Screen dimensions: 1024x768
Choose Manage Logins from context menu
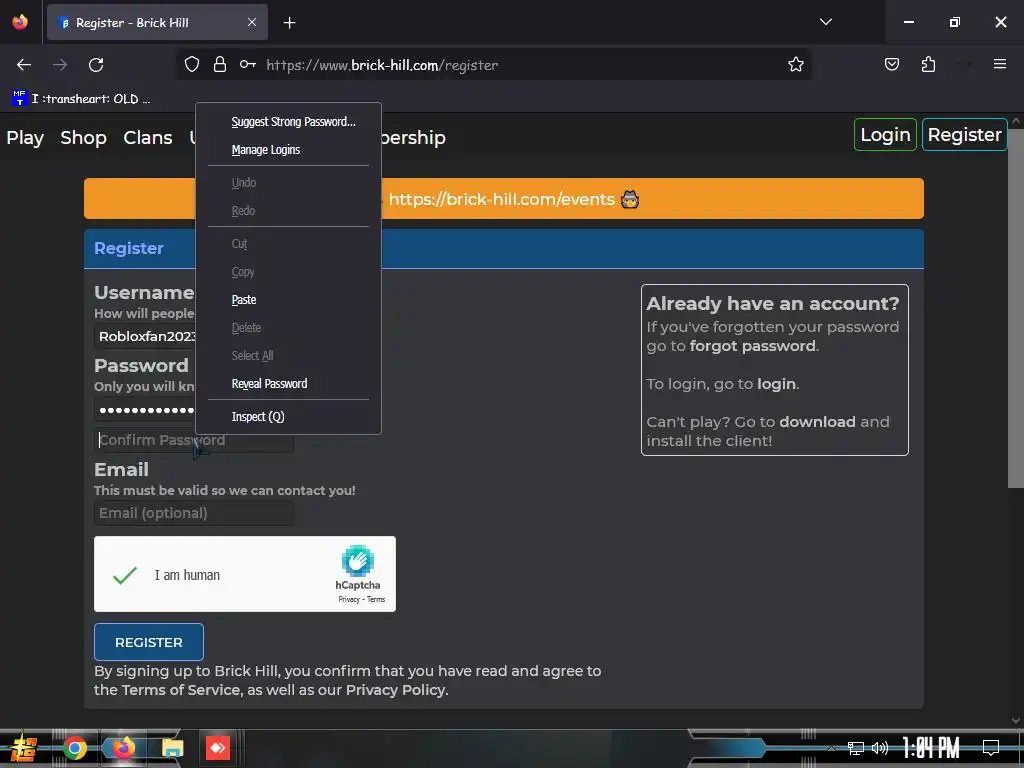click(265, 150)
